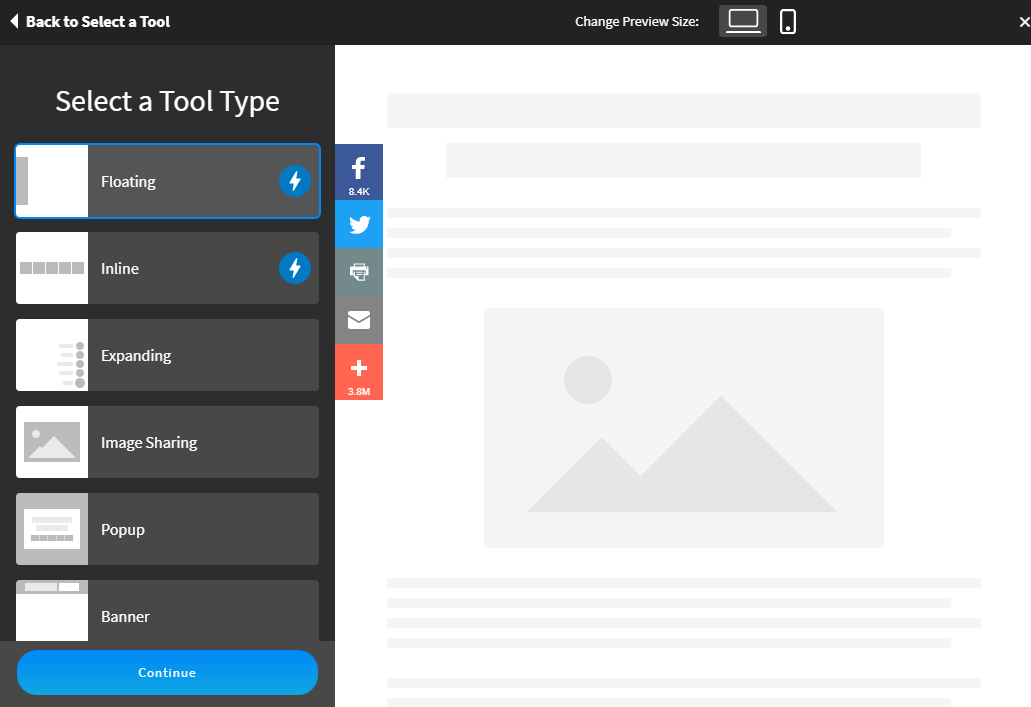Screen dimensions: 1031x707
Task: Select the Inline tool type
Action: 168,268
